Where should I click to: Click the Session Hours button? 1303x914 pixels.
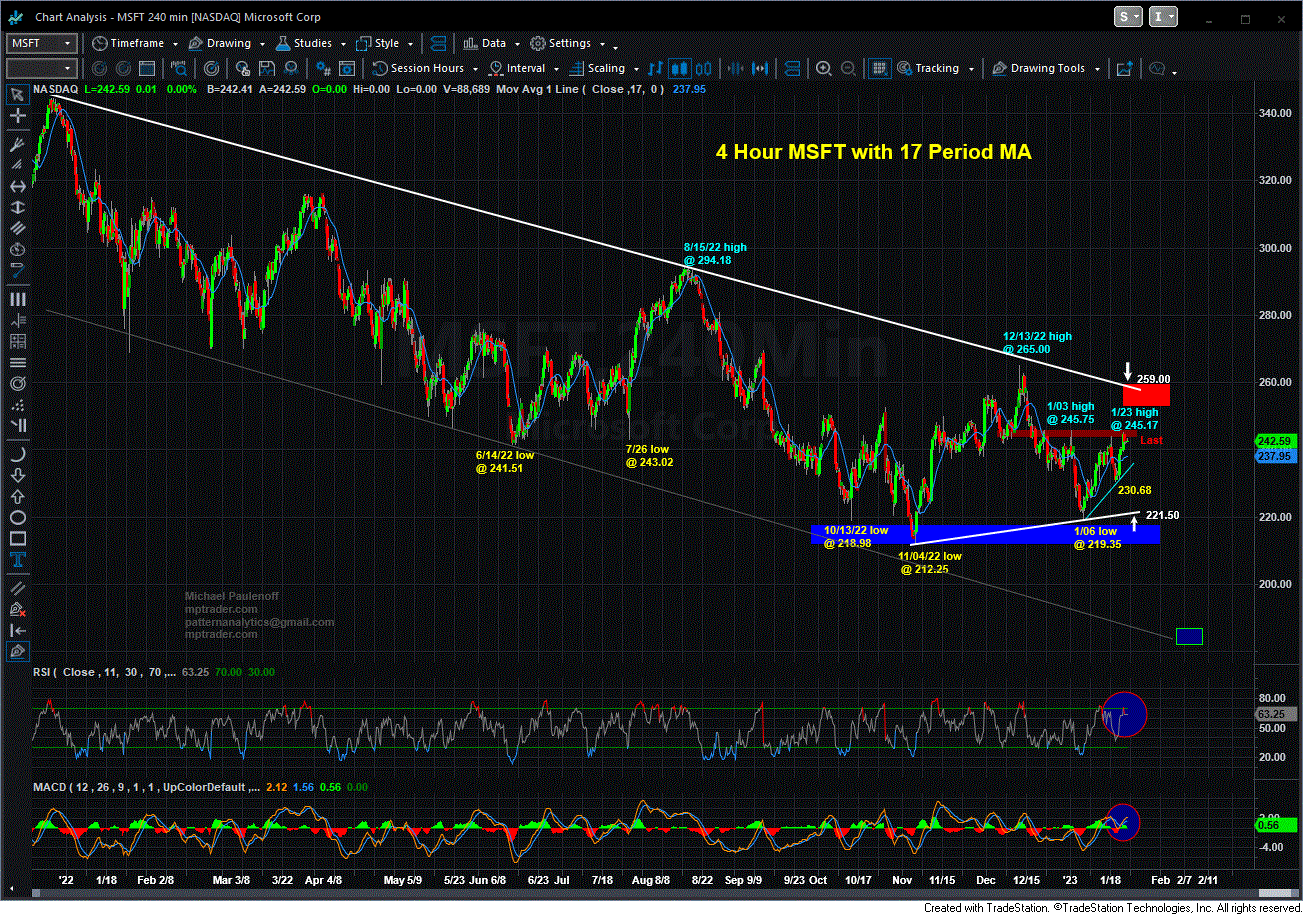click(x=420, y=68)
